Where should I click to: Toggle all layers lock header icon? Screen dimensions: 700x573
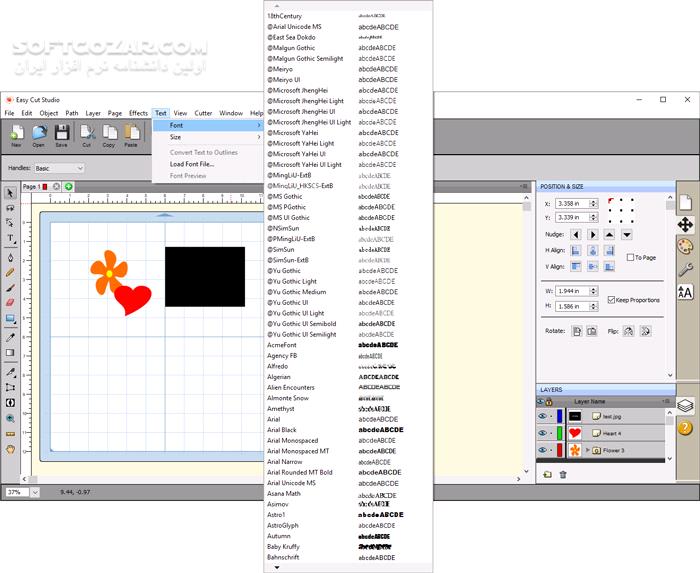(549, 402)
